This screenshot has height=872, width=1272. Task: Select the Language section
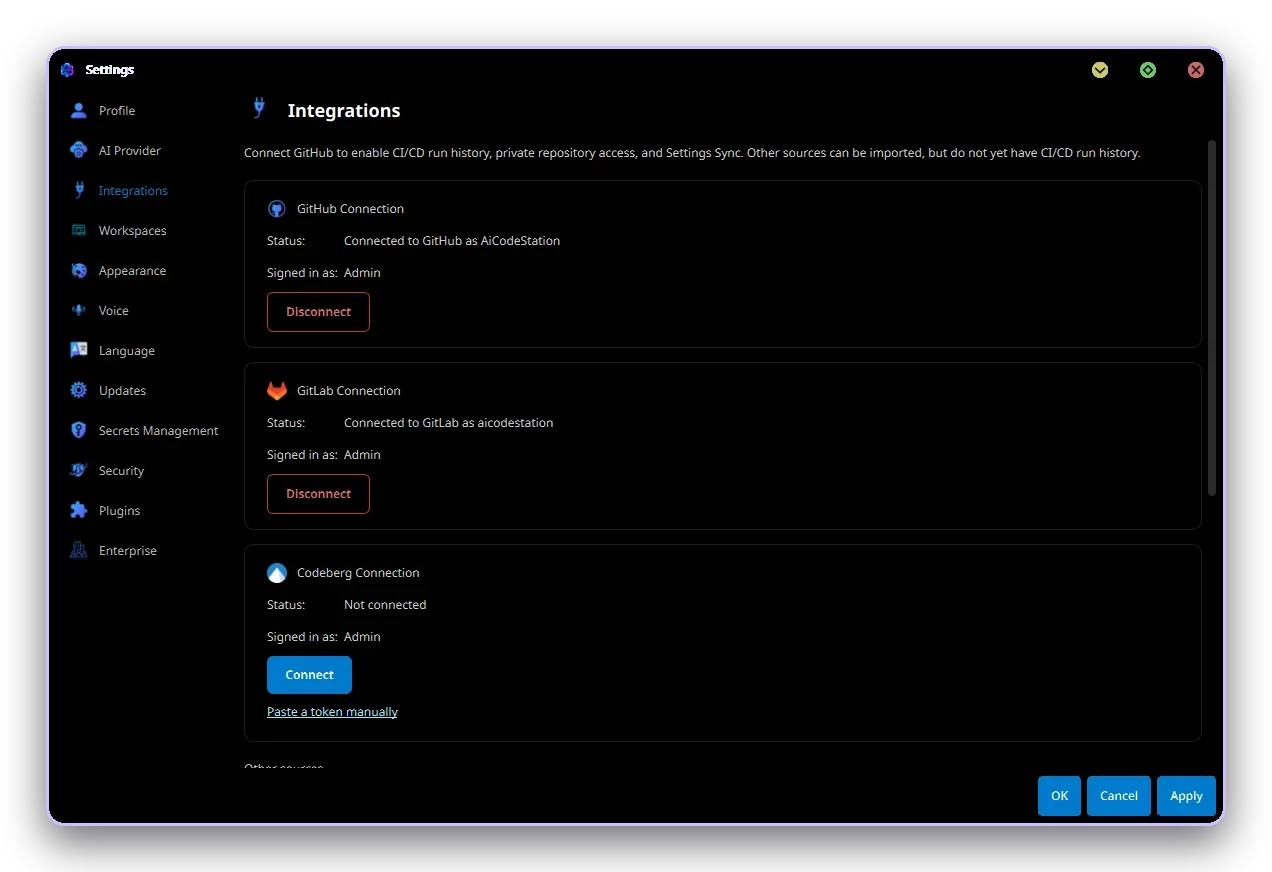127,351
